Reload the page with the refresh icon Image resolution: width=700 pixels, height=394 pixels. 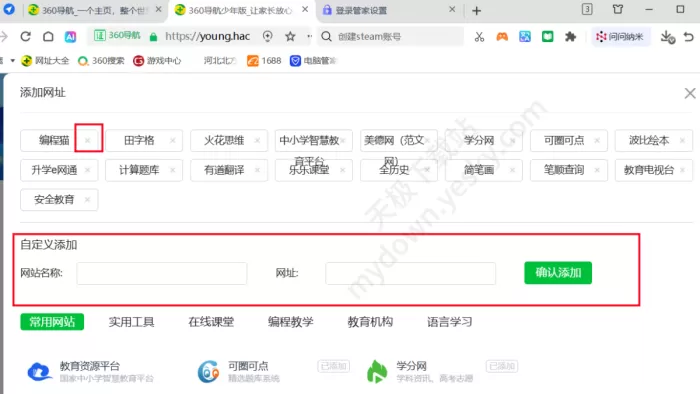point(25,37)
